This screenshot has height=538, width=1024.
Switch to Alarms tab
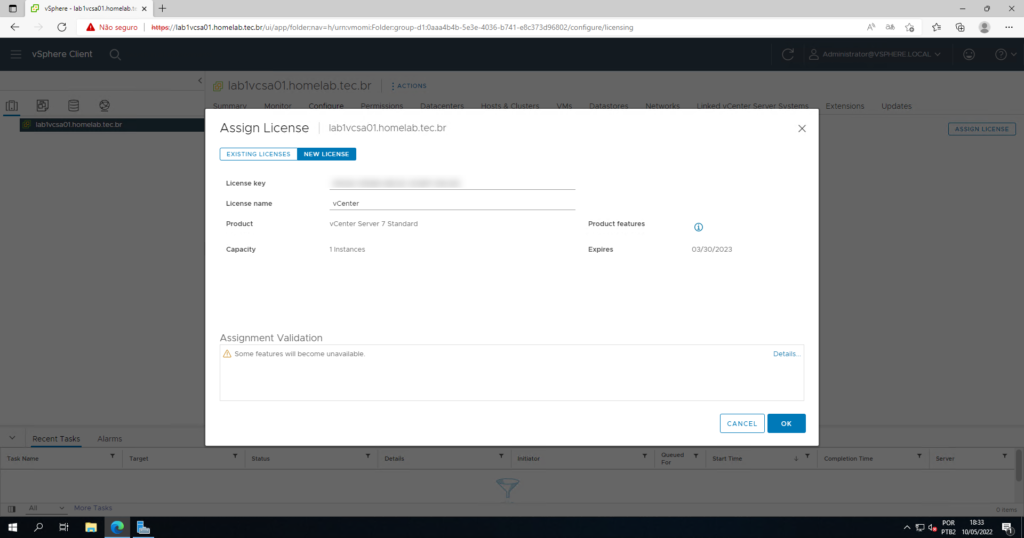pos(110,439)
